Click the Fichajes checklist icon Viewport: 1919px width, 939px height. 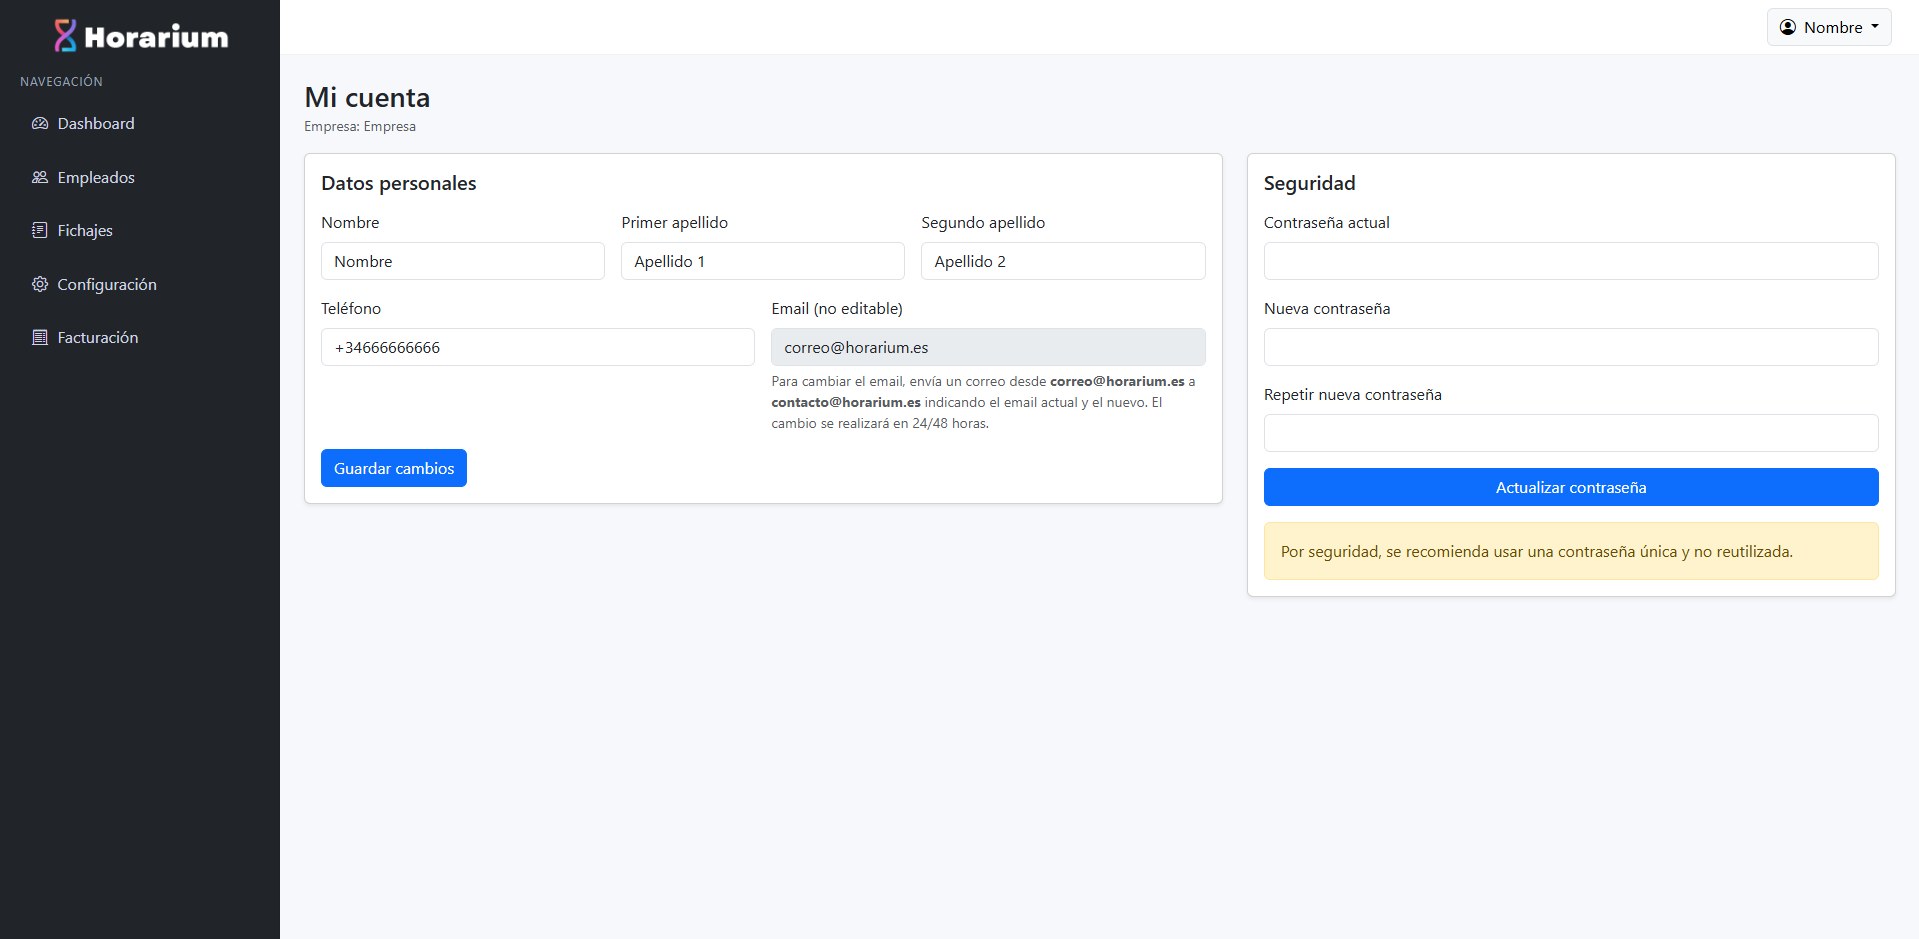point(40,231)
